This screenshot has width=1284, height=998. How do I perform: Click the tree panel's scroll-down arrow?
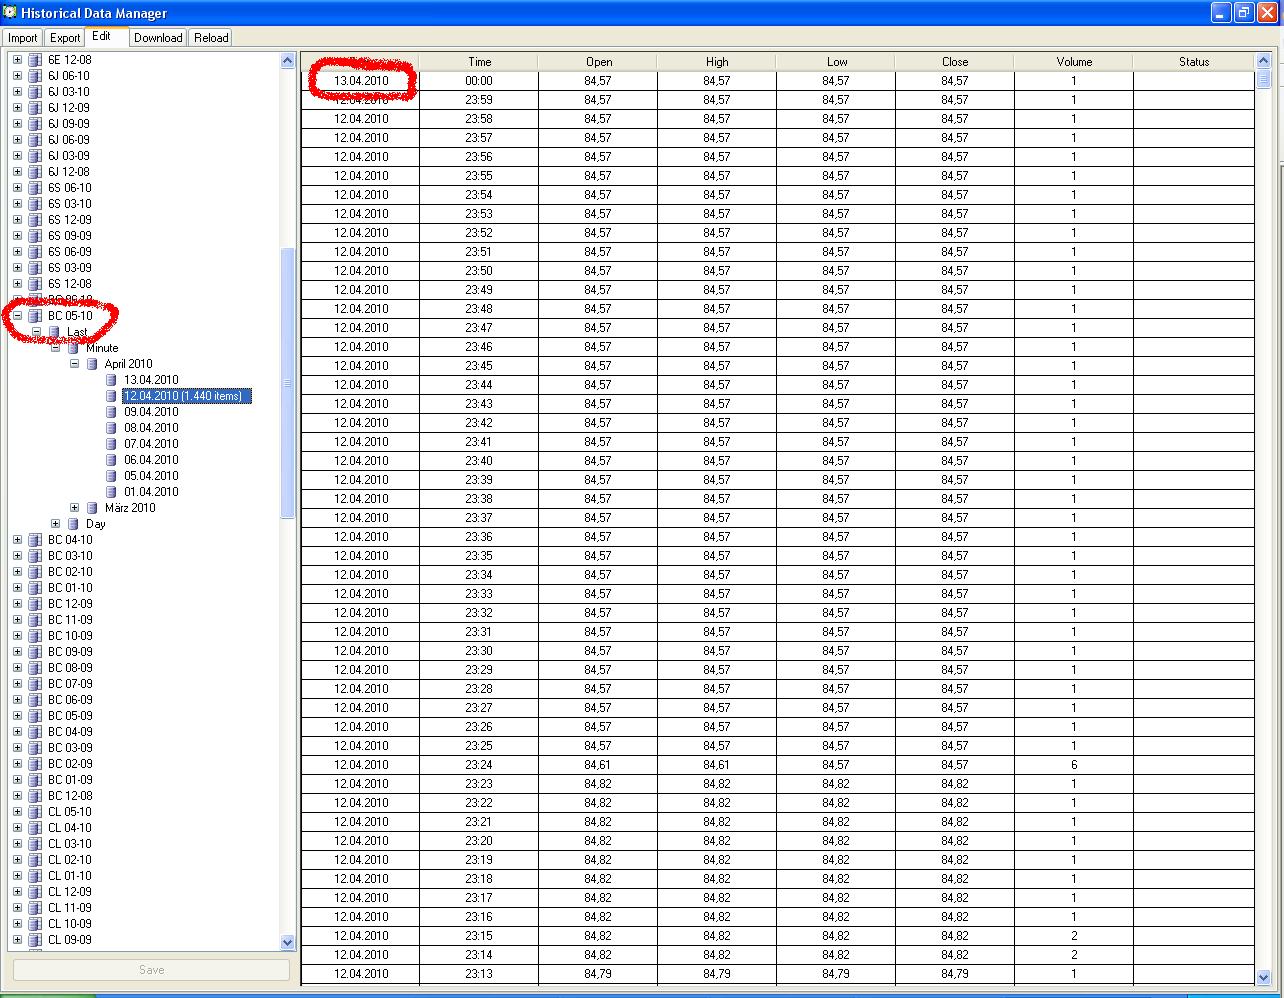click(288, 942)
